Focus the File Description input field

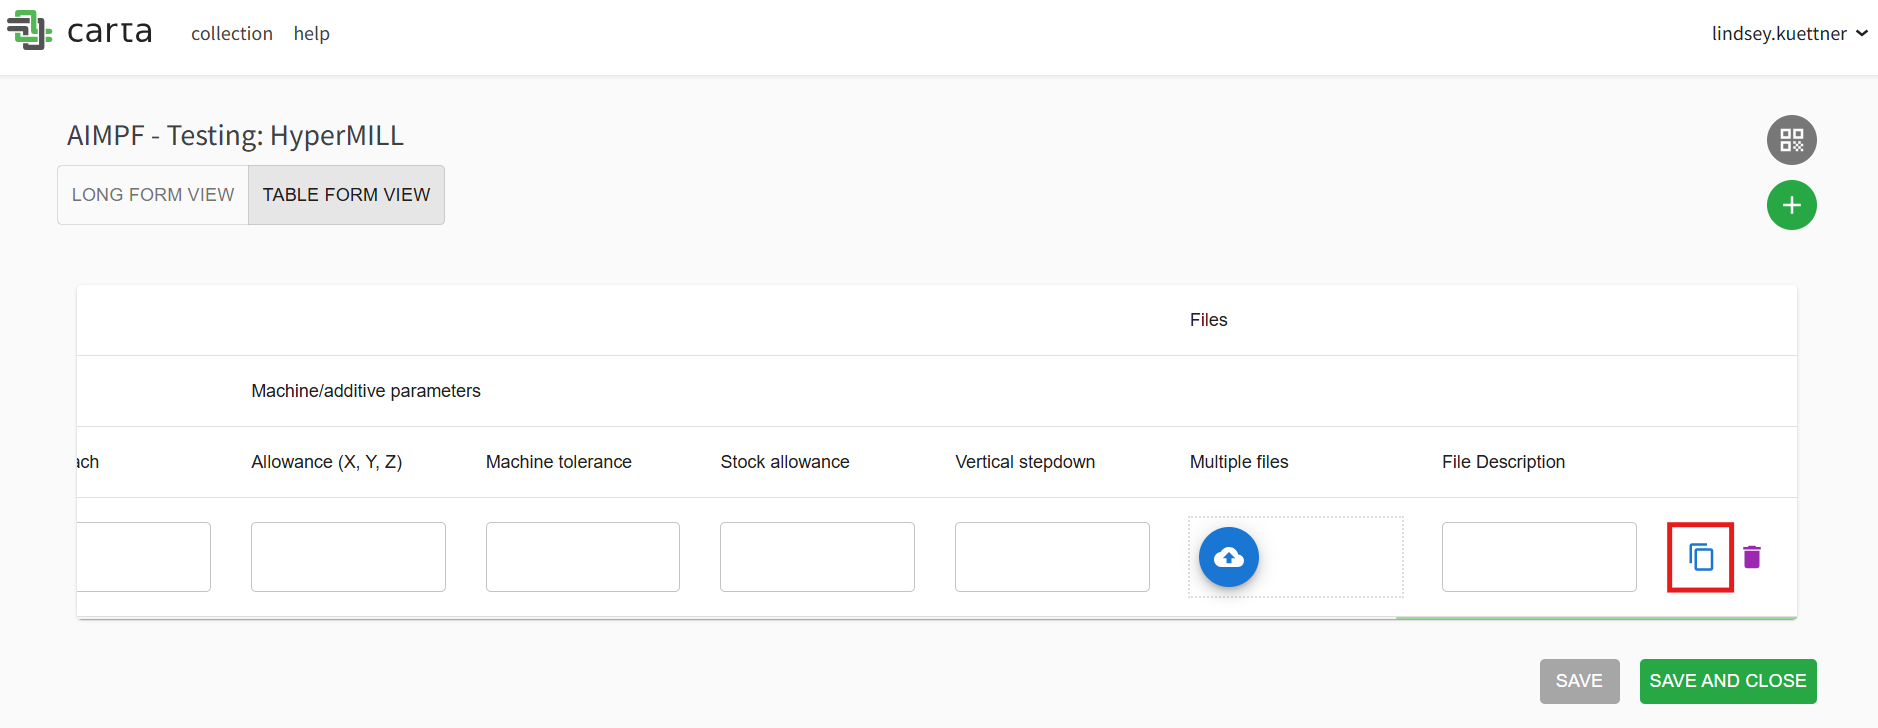coord(1539,557)
